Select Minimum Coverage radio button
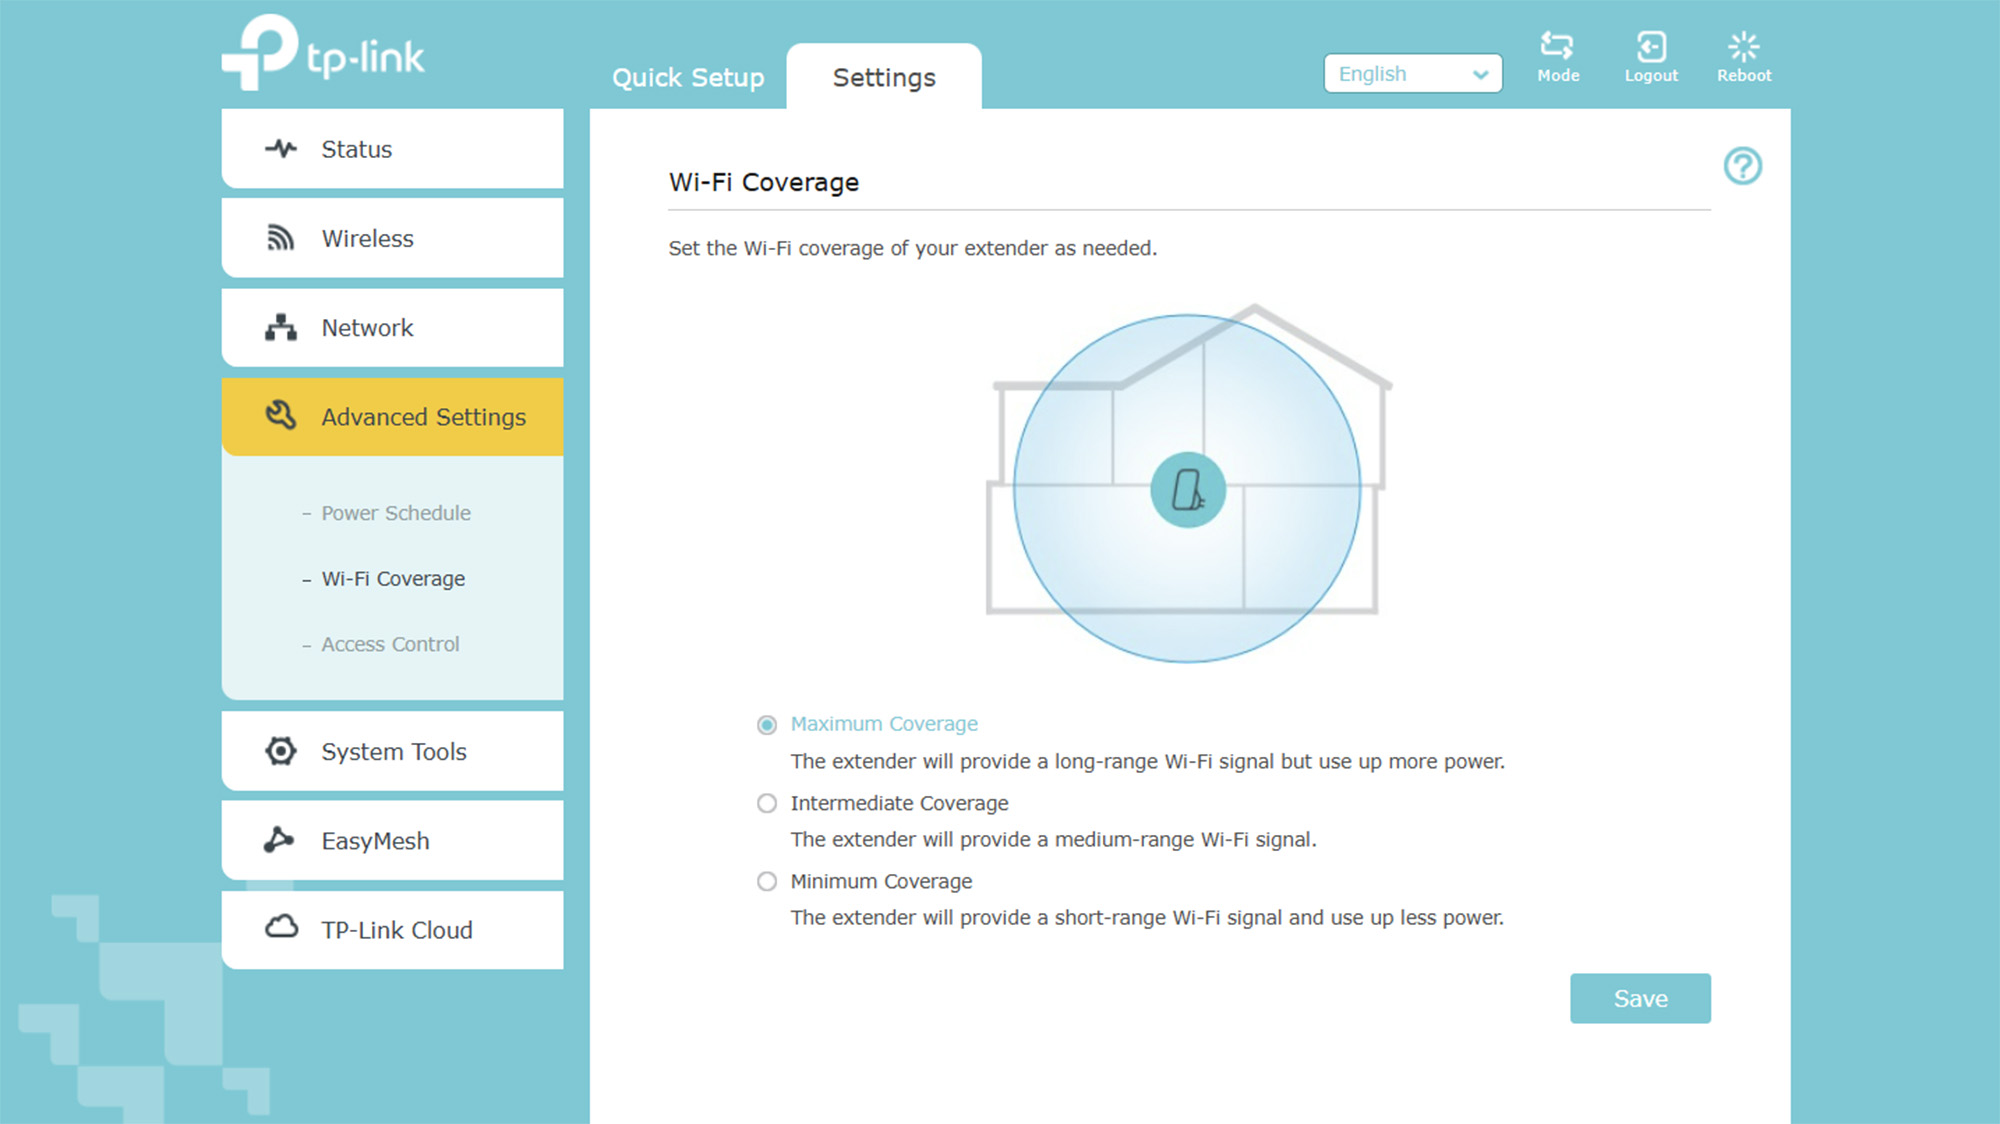This screenshot has height=1124, width=2000. pos(767,882)
